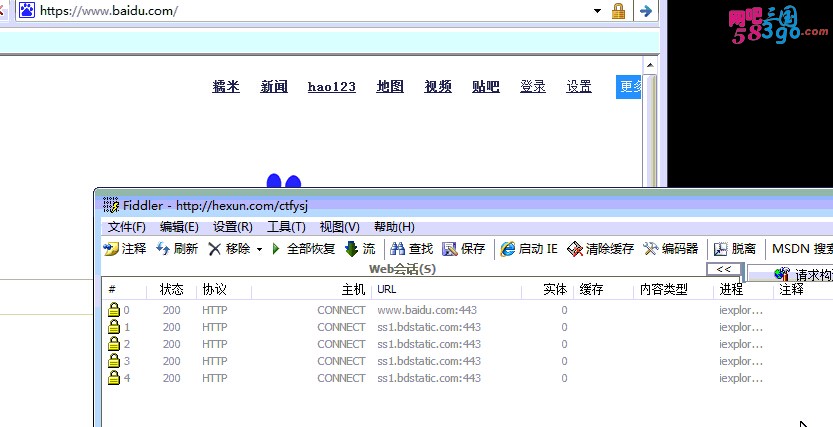Viewport: 833px width, 427px height.
Task: Expand the 移除 dropdown arrow
Action: coord(259,249)
